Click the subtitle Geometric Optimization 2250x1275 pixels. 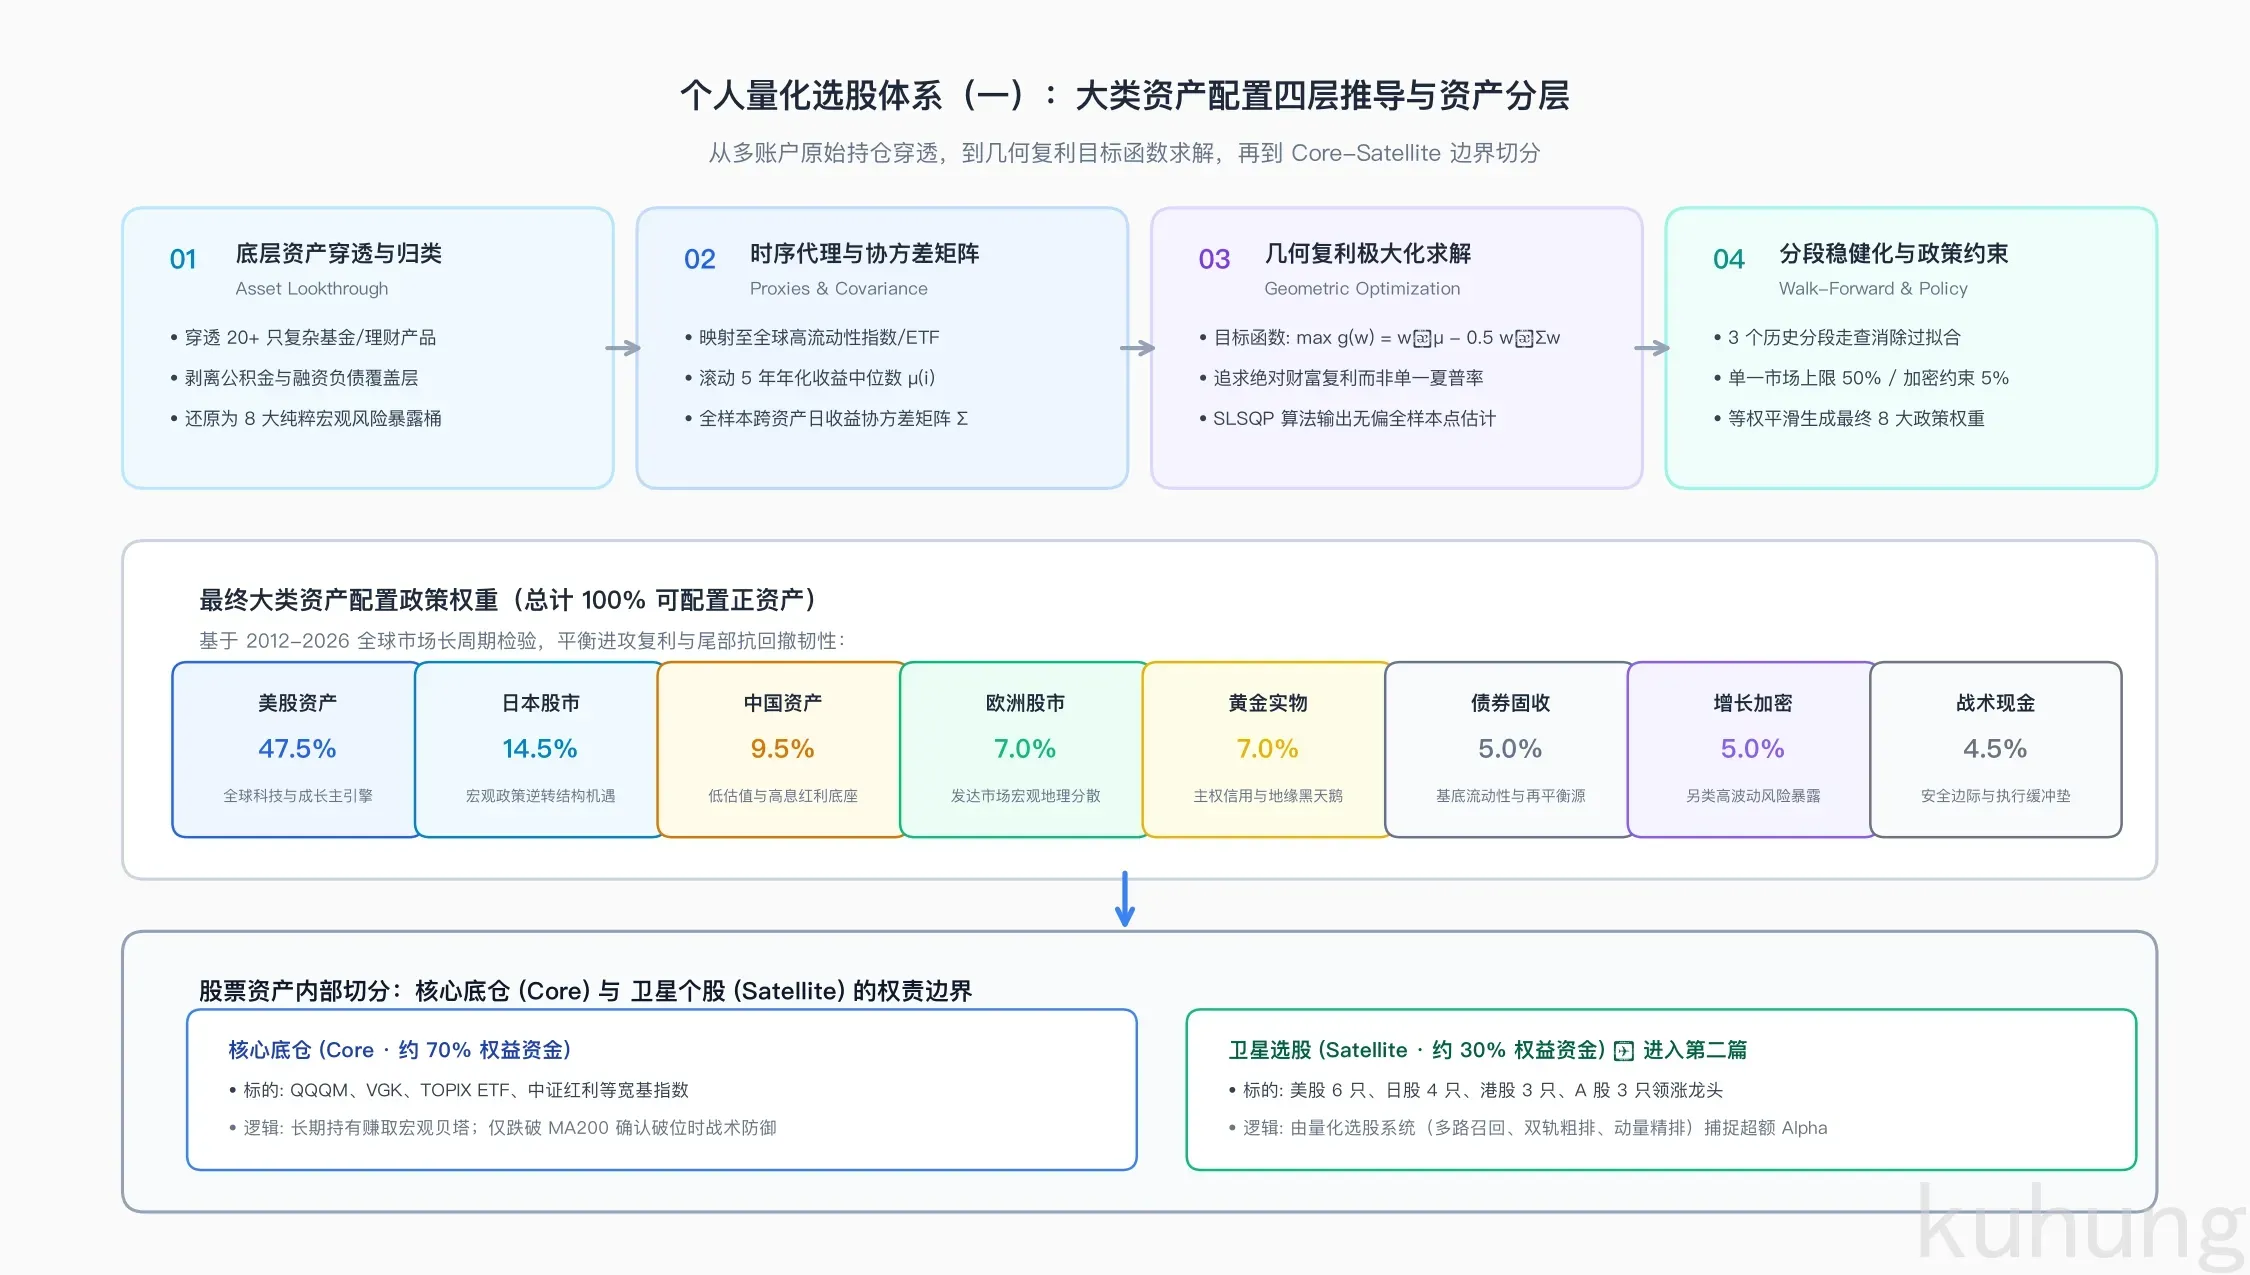pyautogui.click(x=1362, y=288)
